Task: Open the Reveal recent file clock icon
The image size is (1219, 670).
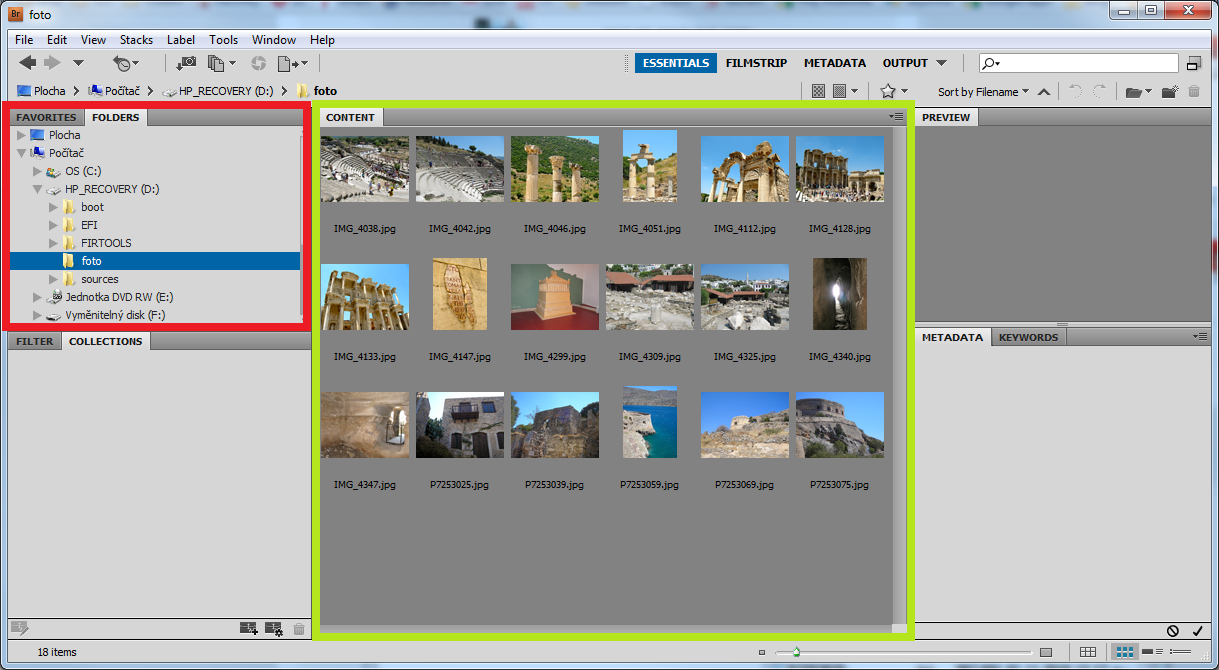Action: point(122,63)
